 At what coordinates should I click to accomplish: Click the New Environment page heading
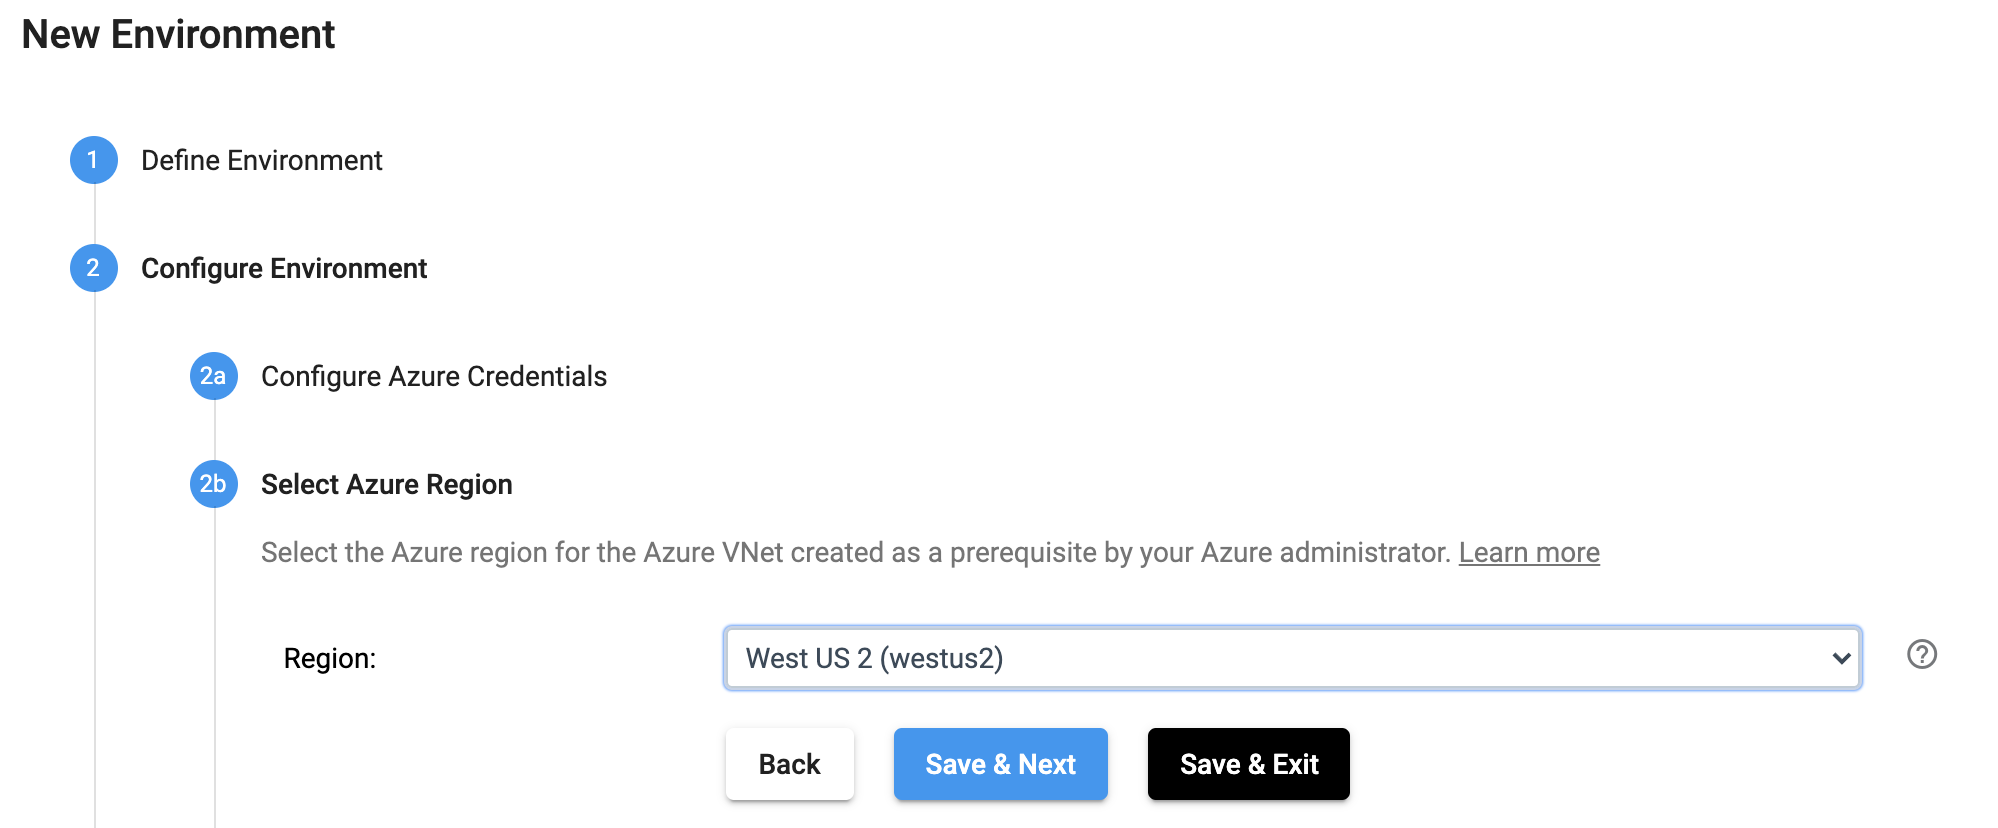click(x=178, y=34)
